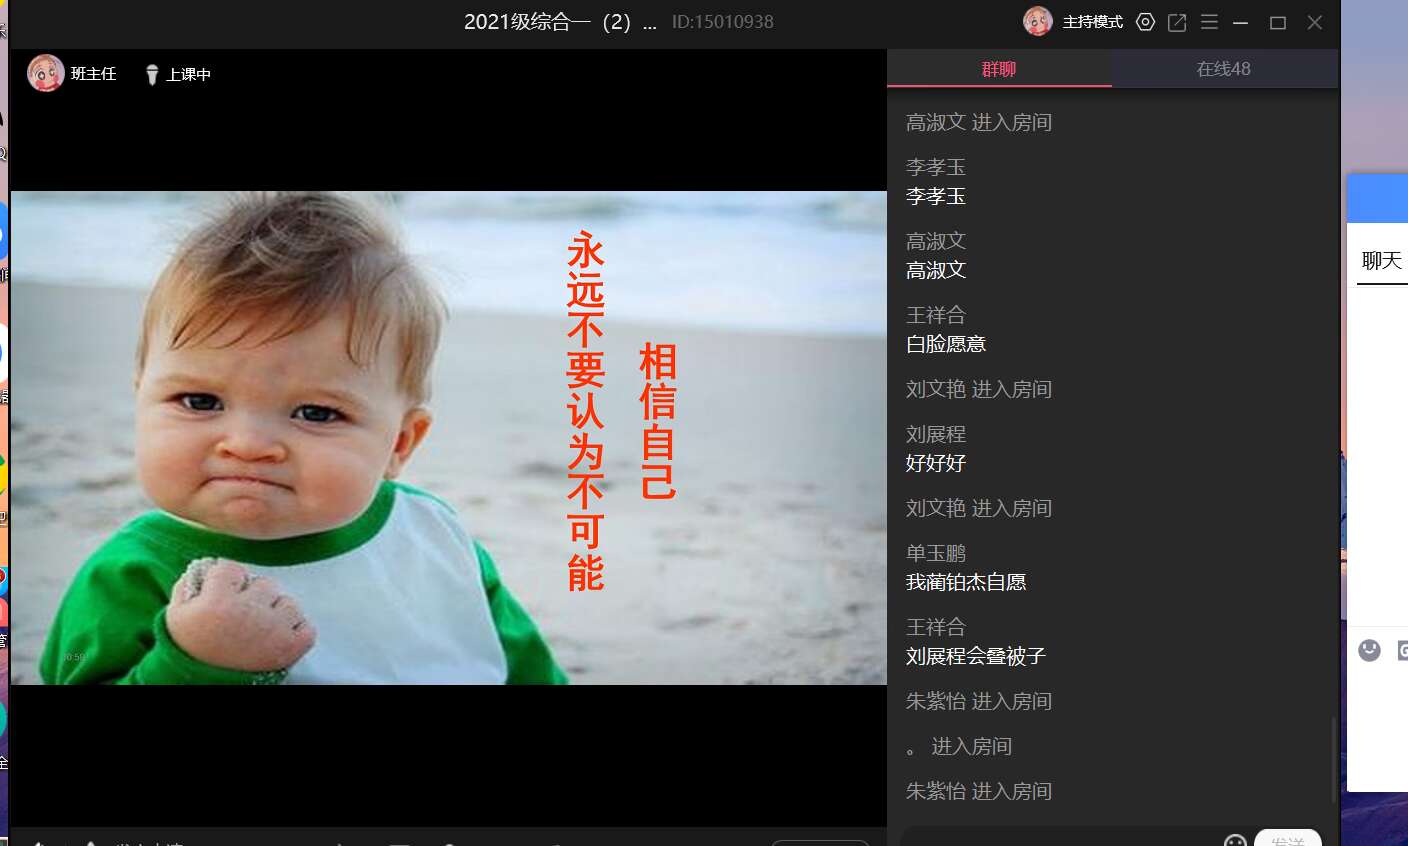Click the white message text 高淑文
Viewport: 1408px width, 846px height.
coord(936,270)
